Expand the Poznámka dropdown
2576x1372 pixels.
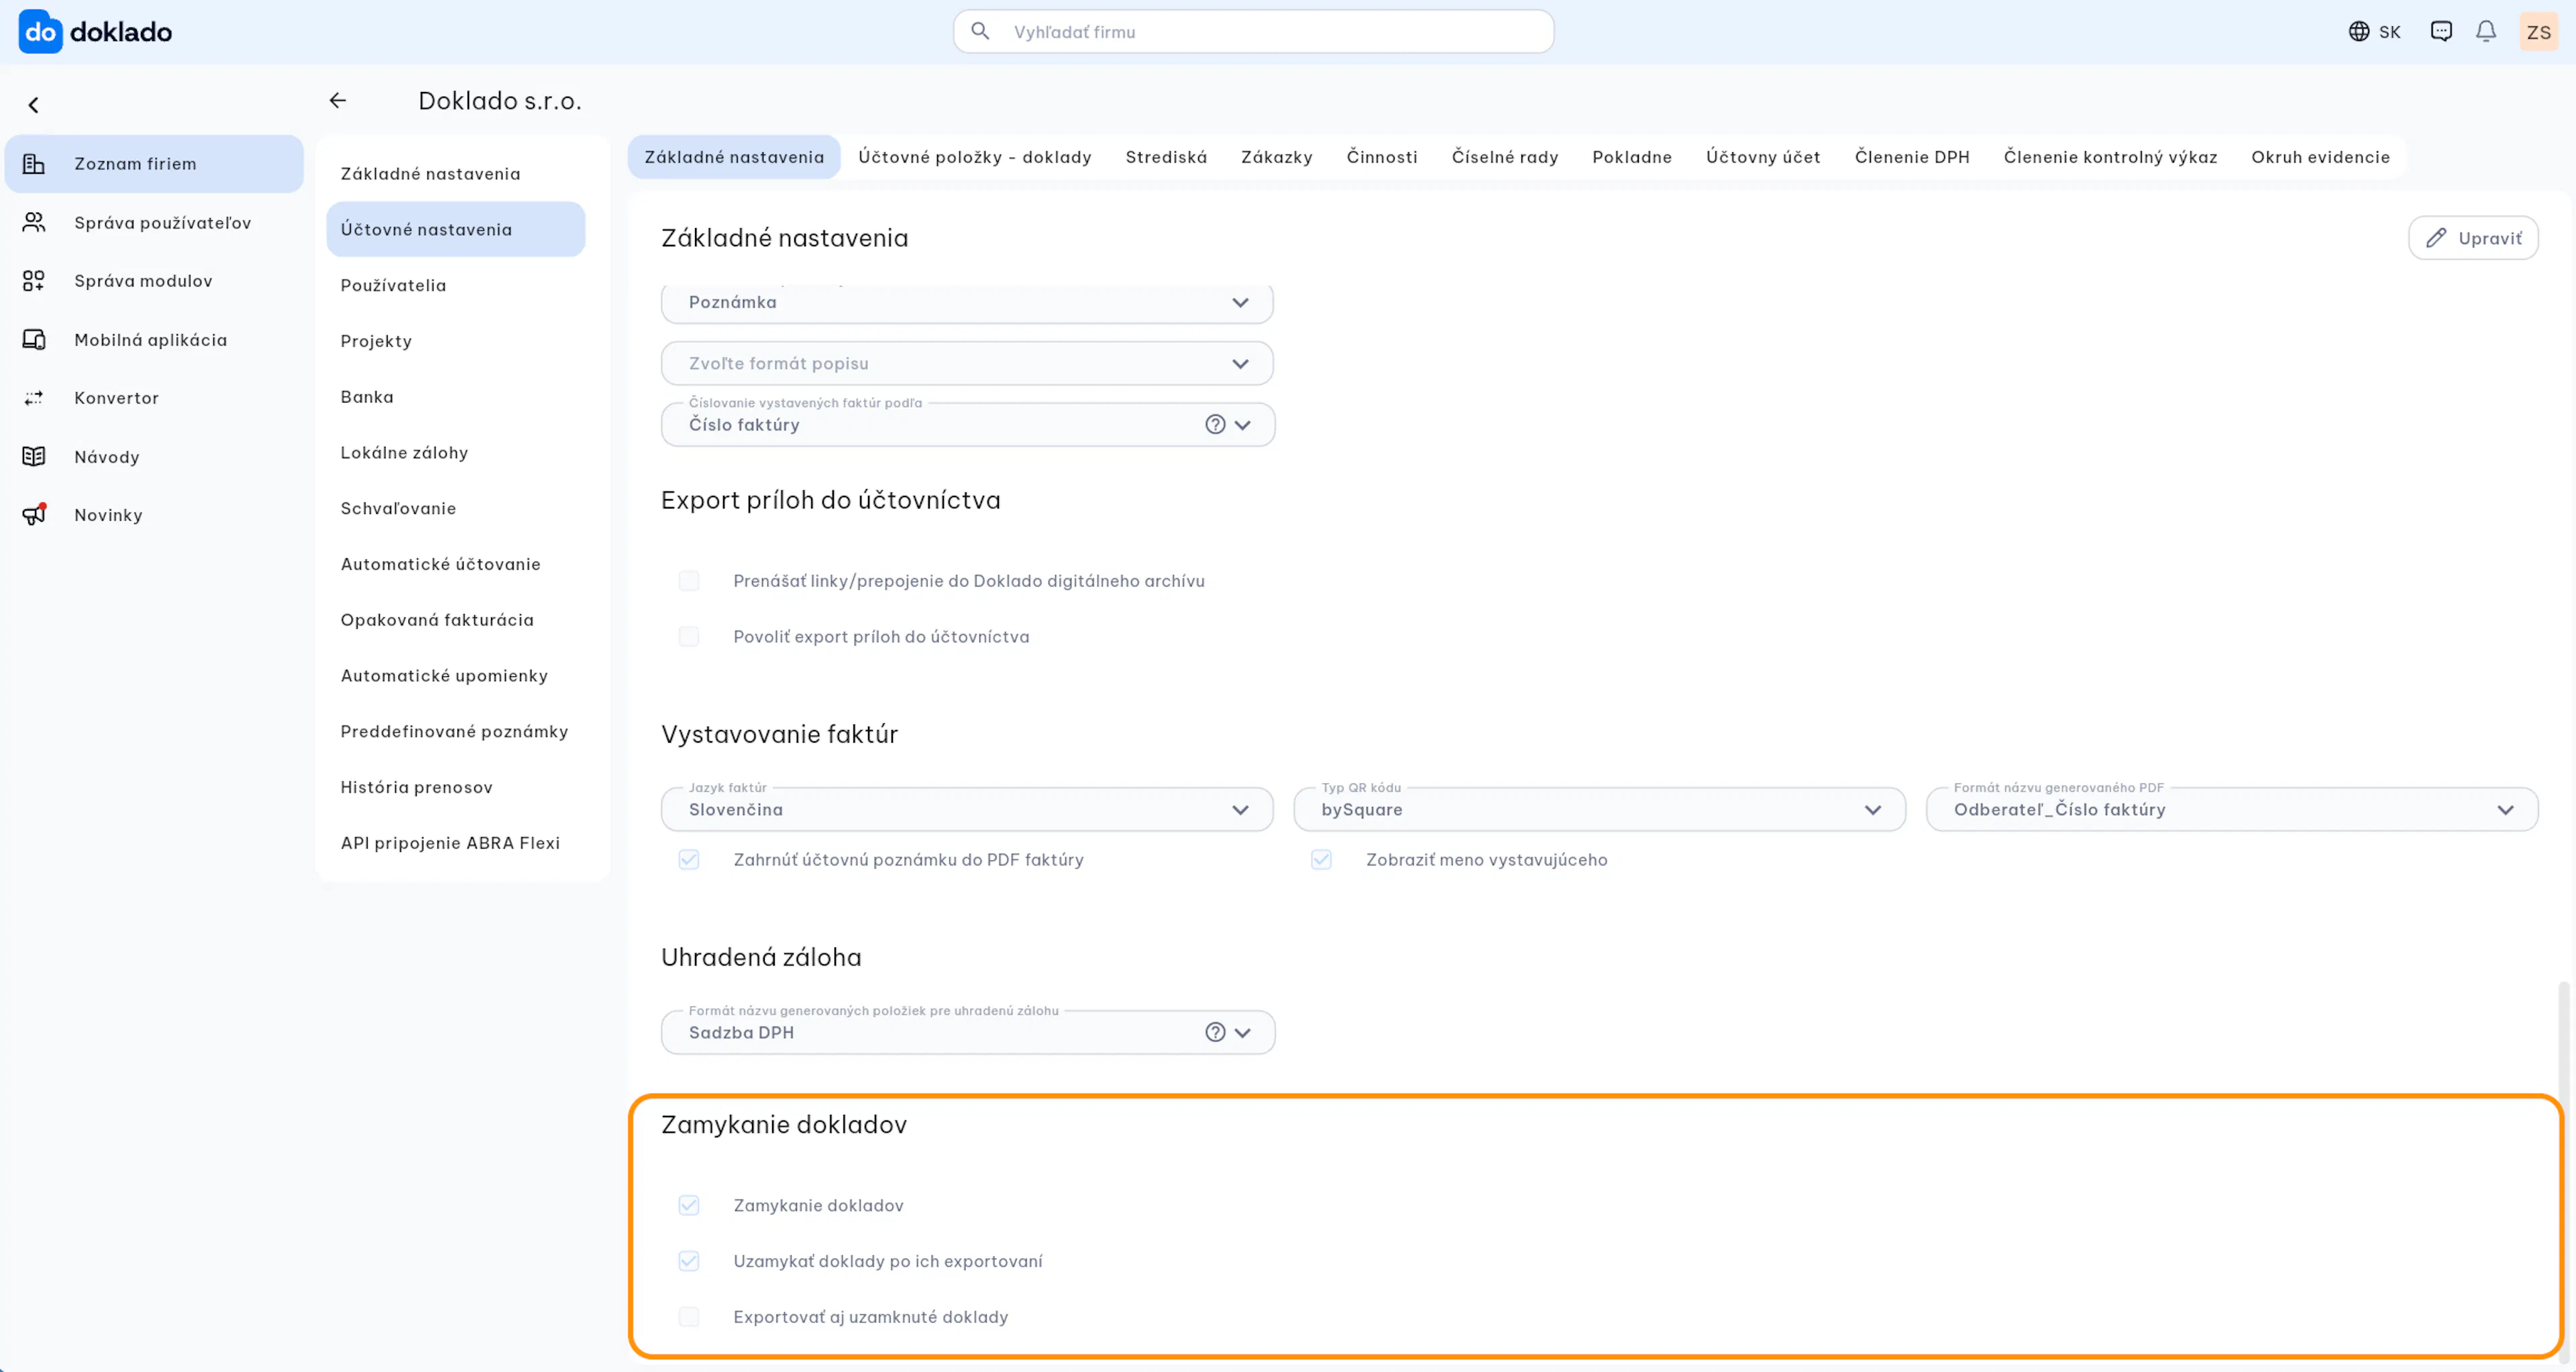(x=967, y=303)
